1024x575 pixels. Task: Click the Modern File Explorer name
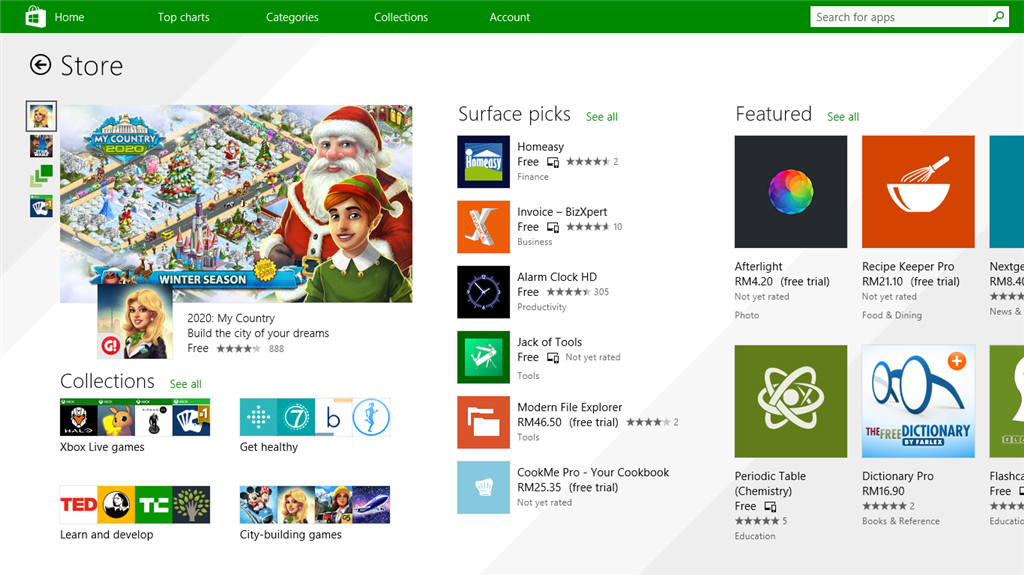[x=569, y=407]
